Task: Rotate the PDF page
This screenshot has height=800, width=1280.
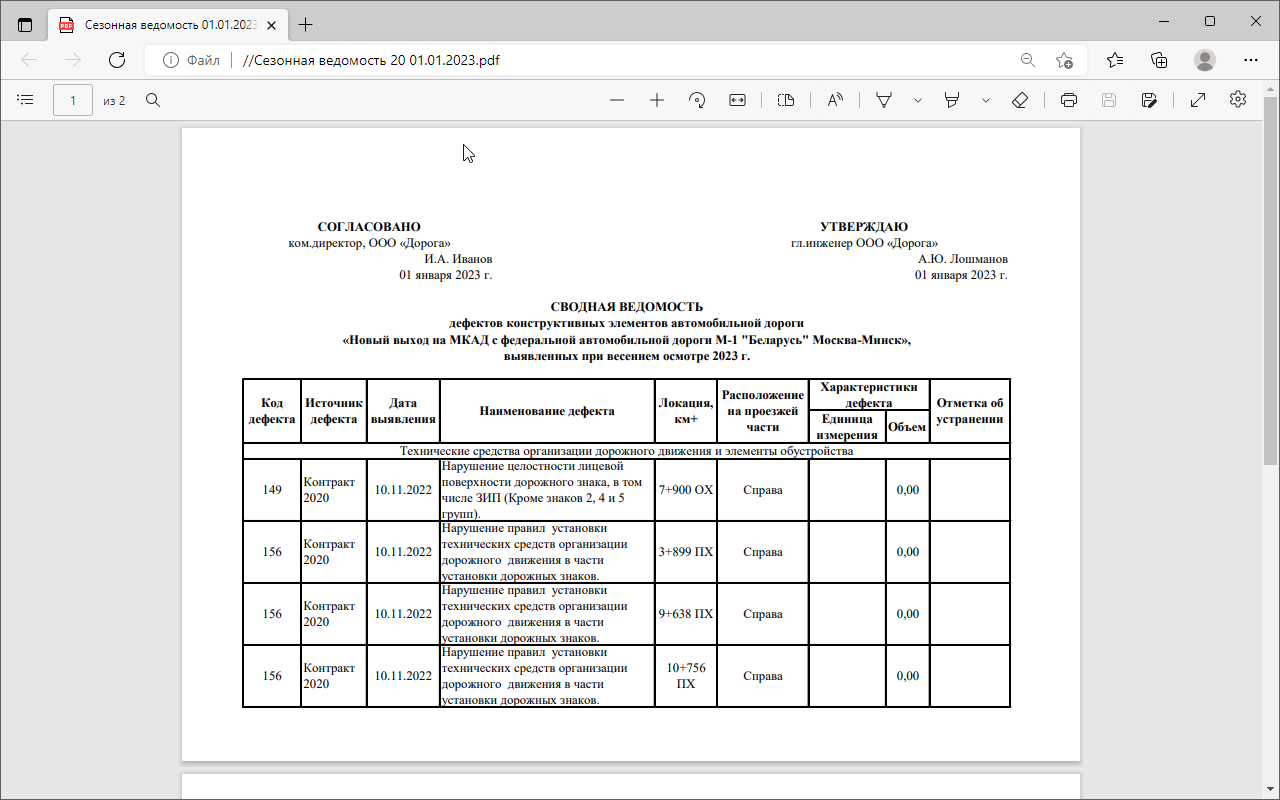Action: pos(697,100)
